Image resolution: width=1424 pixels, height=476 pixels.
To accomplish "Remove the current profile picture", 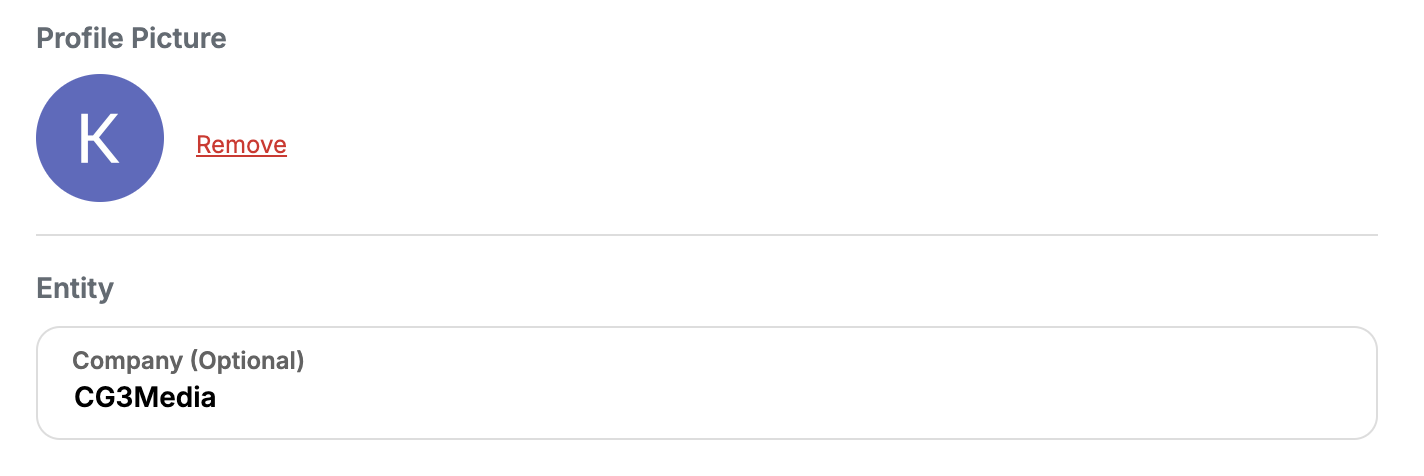I will 241,145.
